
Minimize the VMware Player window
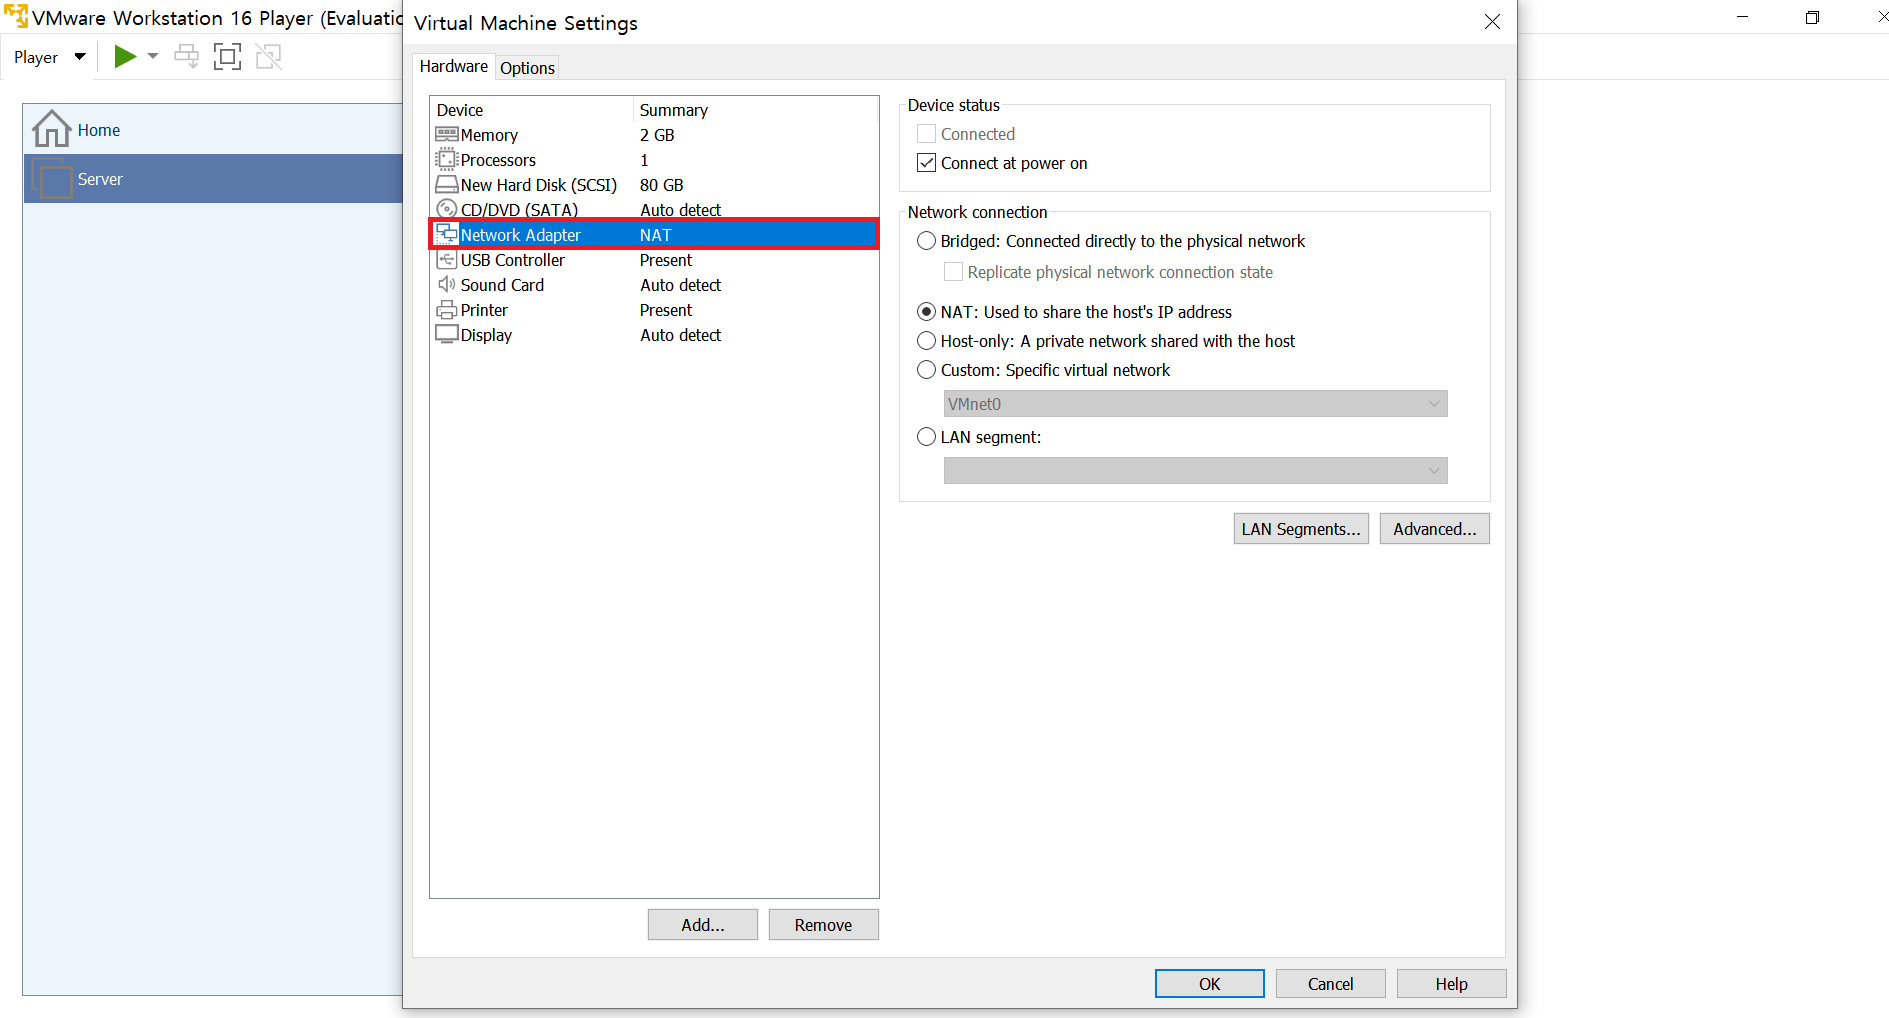tap(1743, 17)
